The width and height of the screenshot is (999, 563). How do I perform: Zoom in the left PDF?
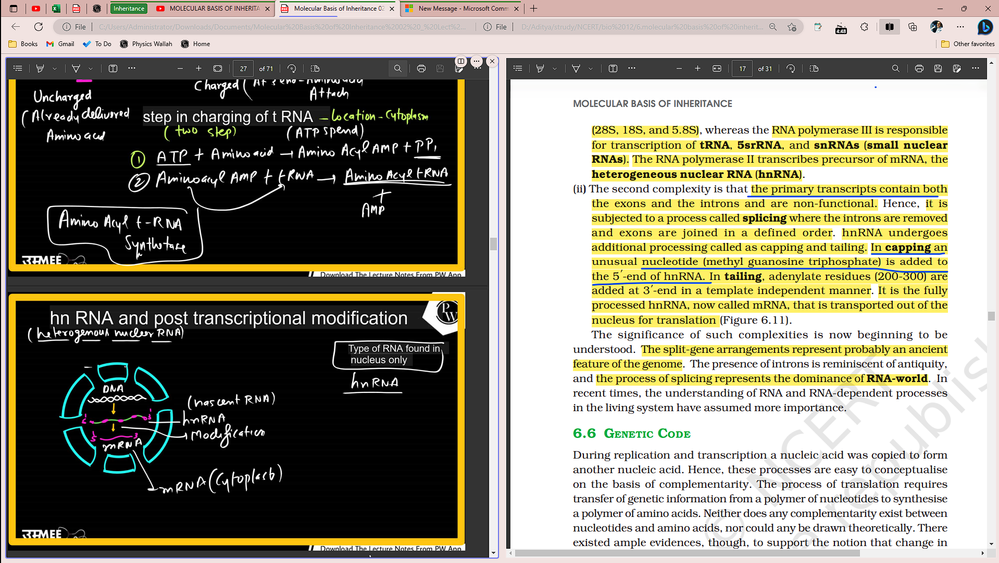(x=199, y=68)
